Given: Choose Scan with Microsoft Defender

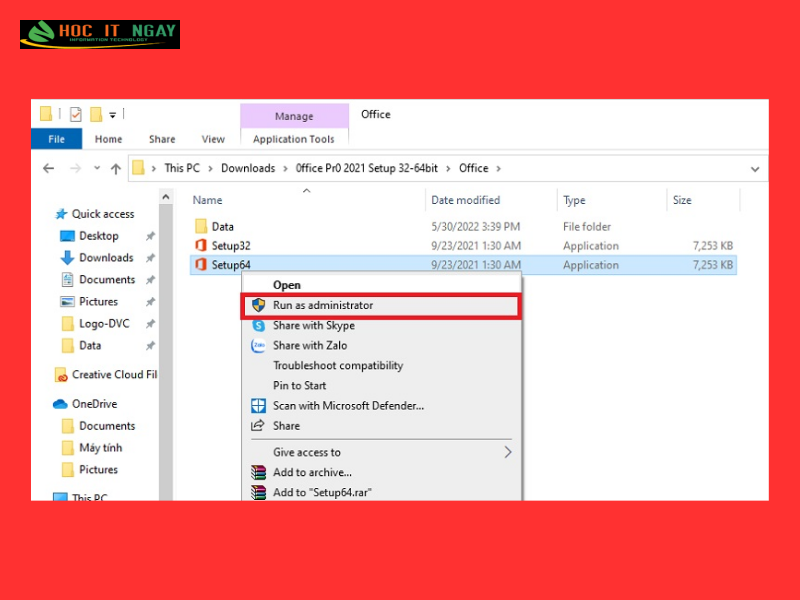Looking at the screenshot, I should [382, 406].
